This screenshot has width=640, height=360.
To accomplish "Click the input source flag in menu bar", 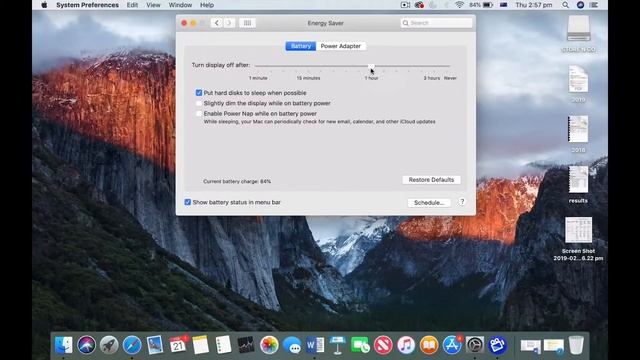I will pos(503,5).
